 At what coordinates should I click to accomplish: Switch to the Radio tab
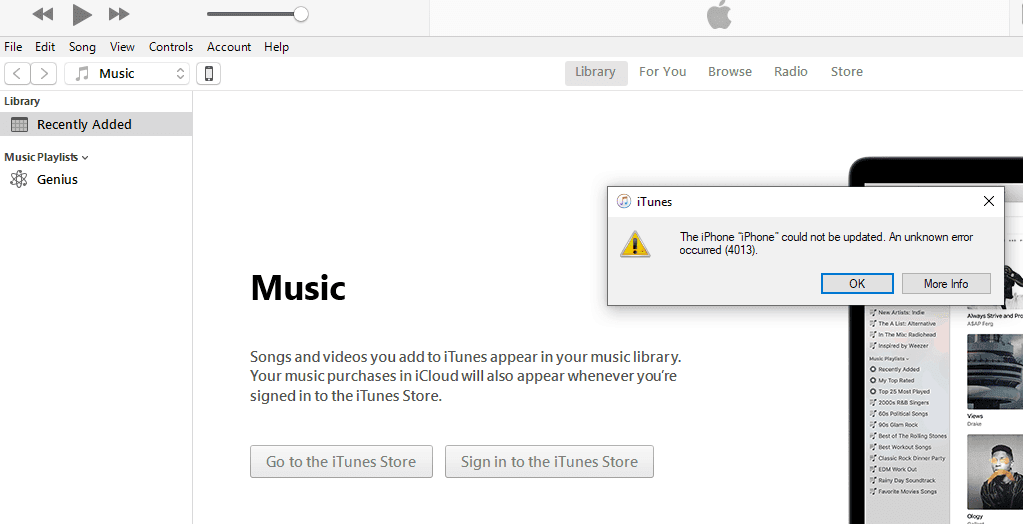(790, 72)
